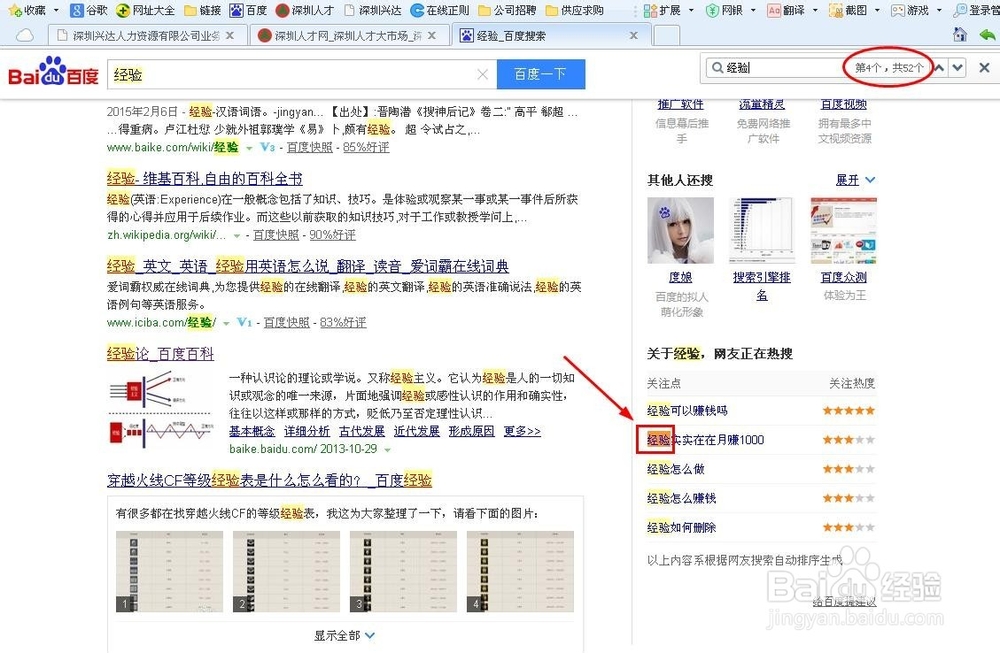Expand the 翻译 tool dropdown arrow
The height and width of the screenshot is (653, 1000).
coord(815,10)
